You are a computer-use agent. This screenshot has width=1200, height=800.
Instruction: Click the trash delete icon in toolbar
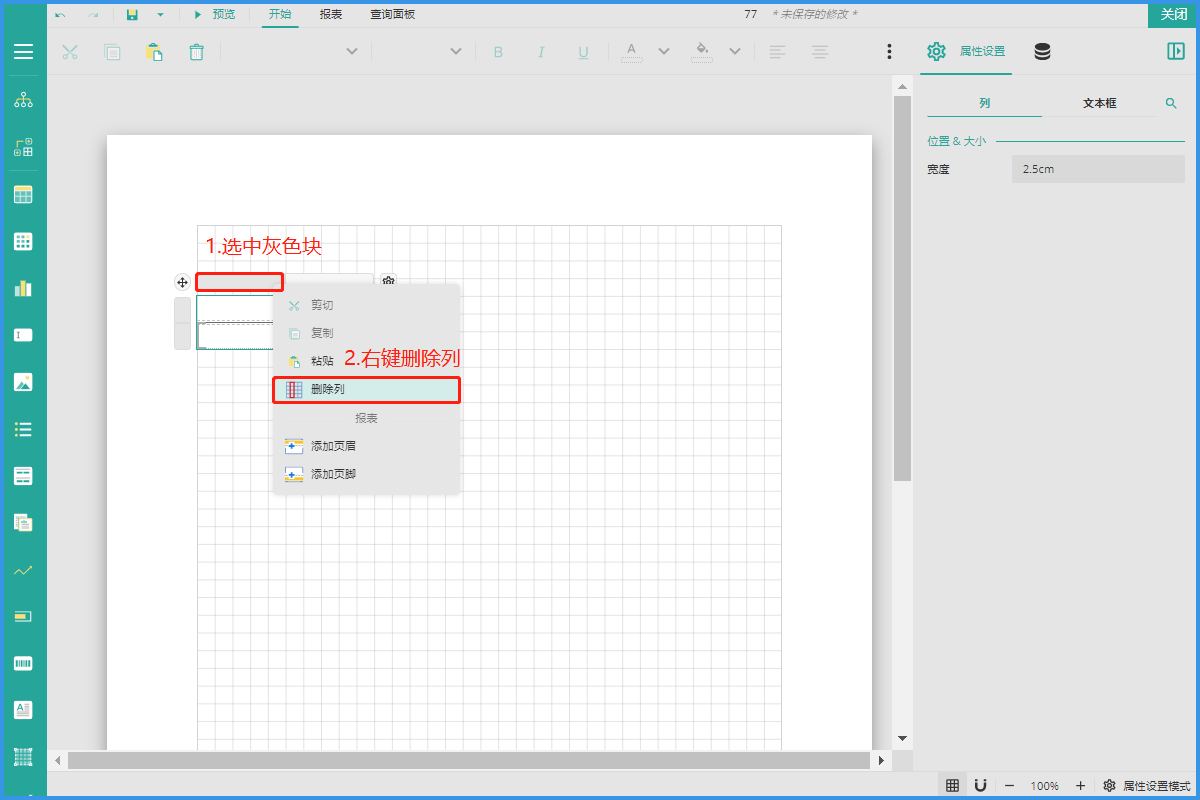tap(197, 52)
